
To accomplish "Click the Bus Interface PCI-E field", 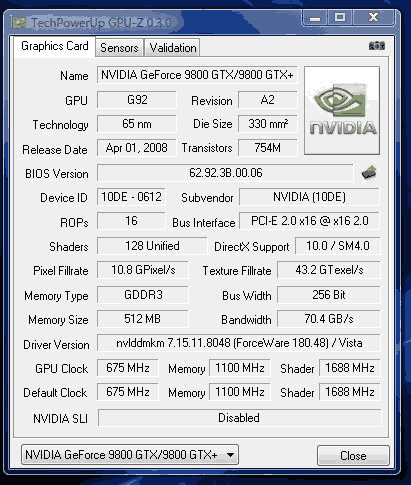I will click(x=309, y=221).
